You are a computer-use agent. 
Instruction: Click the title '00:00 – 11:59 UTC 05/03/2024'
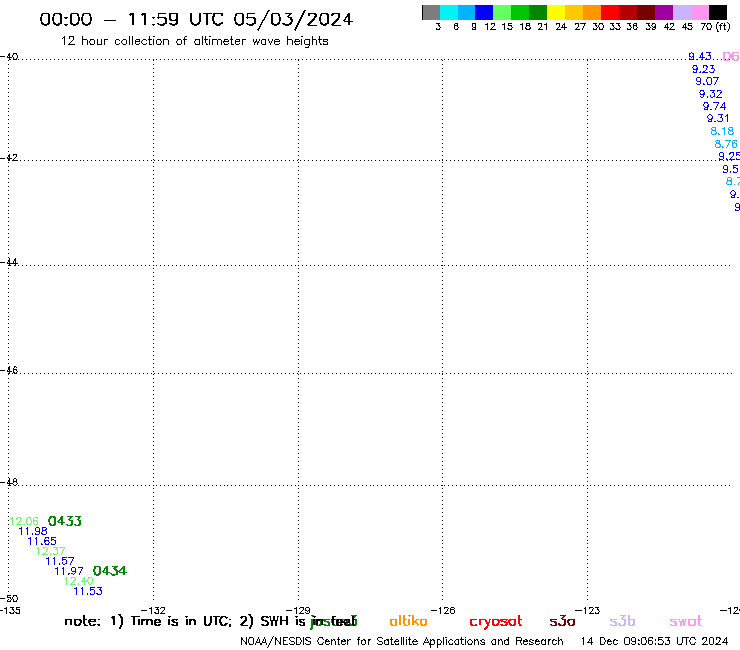(x=196, y=20)
